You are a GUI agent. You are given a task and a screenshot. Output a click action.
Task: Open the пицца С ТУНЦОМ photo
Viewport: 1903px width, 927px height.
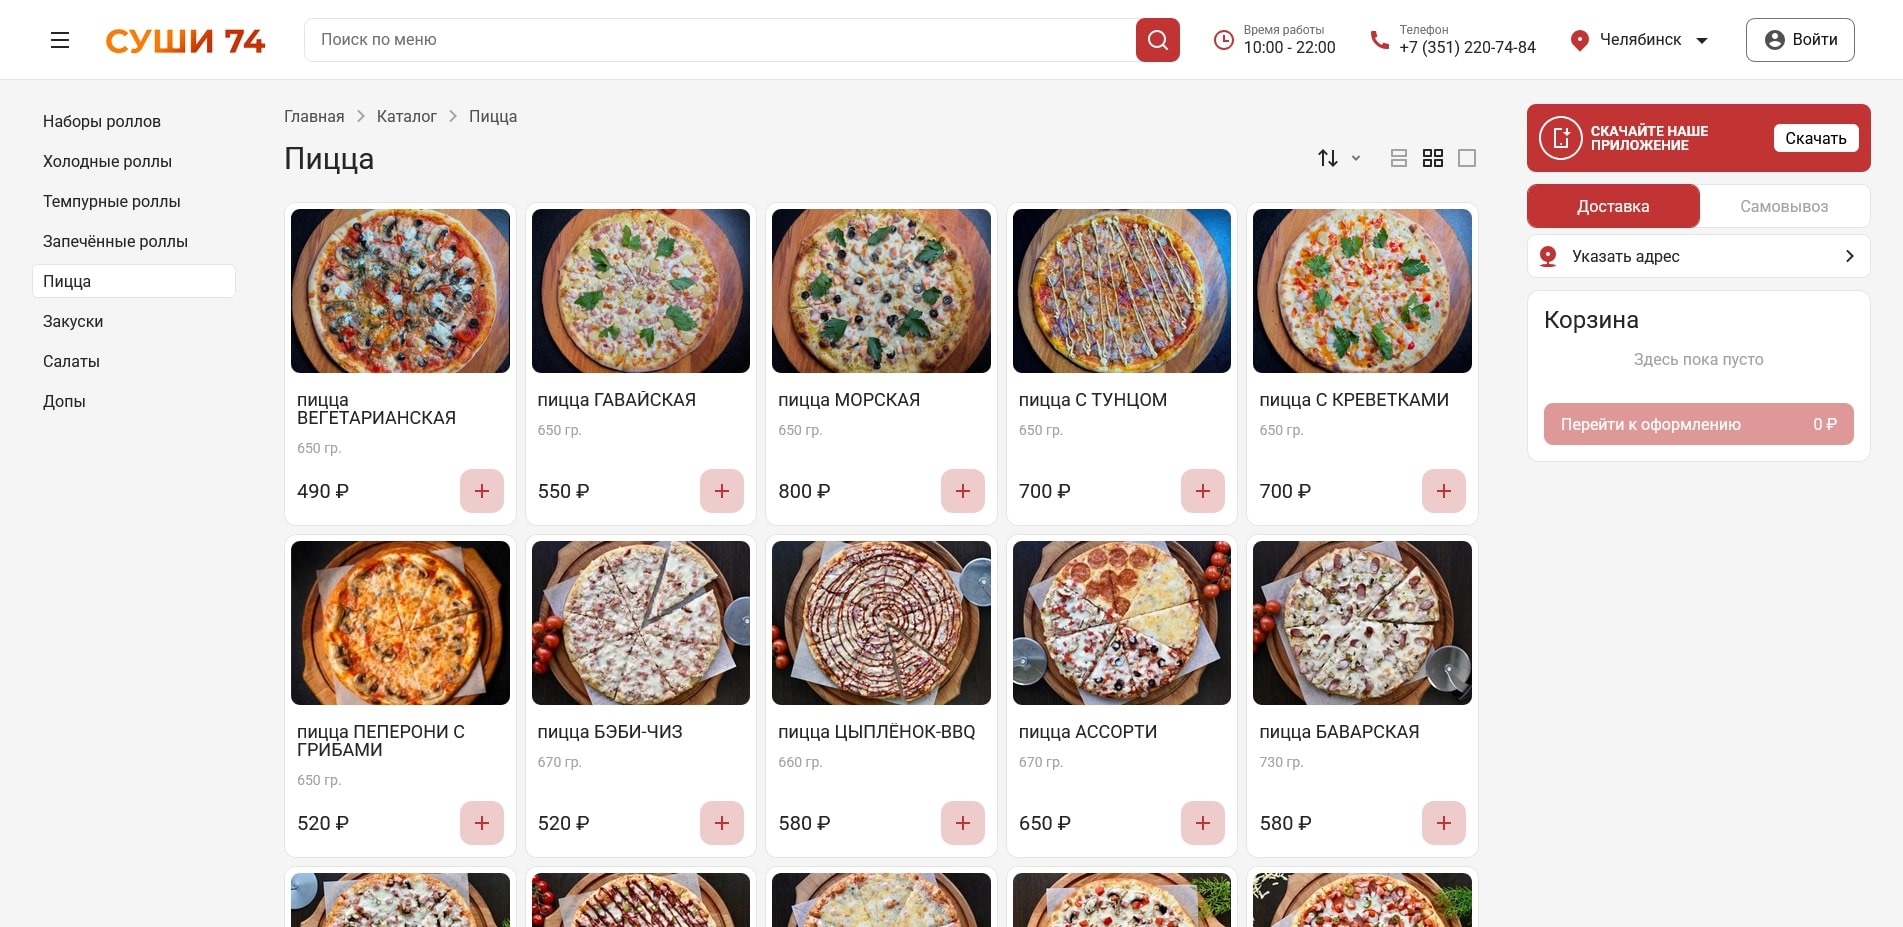click(x=1121, y=291)
